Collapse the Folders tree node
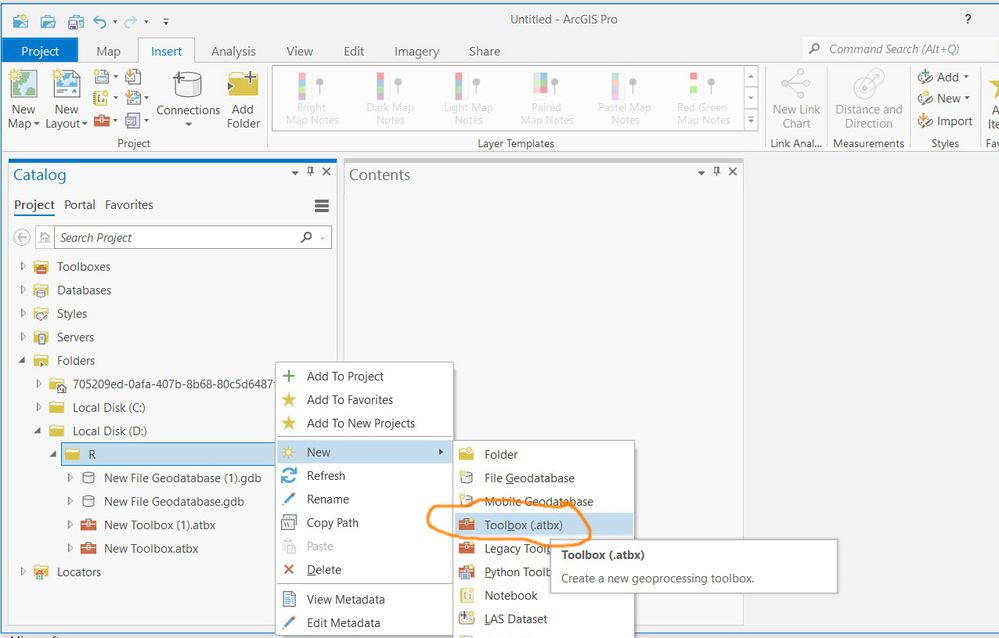Viewport: 999px width, 638px height. pyautogui.click(x=22, y=360)
